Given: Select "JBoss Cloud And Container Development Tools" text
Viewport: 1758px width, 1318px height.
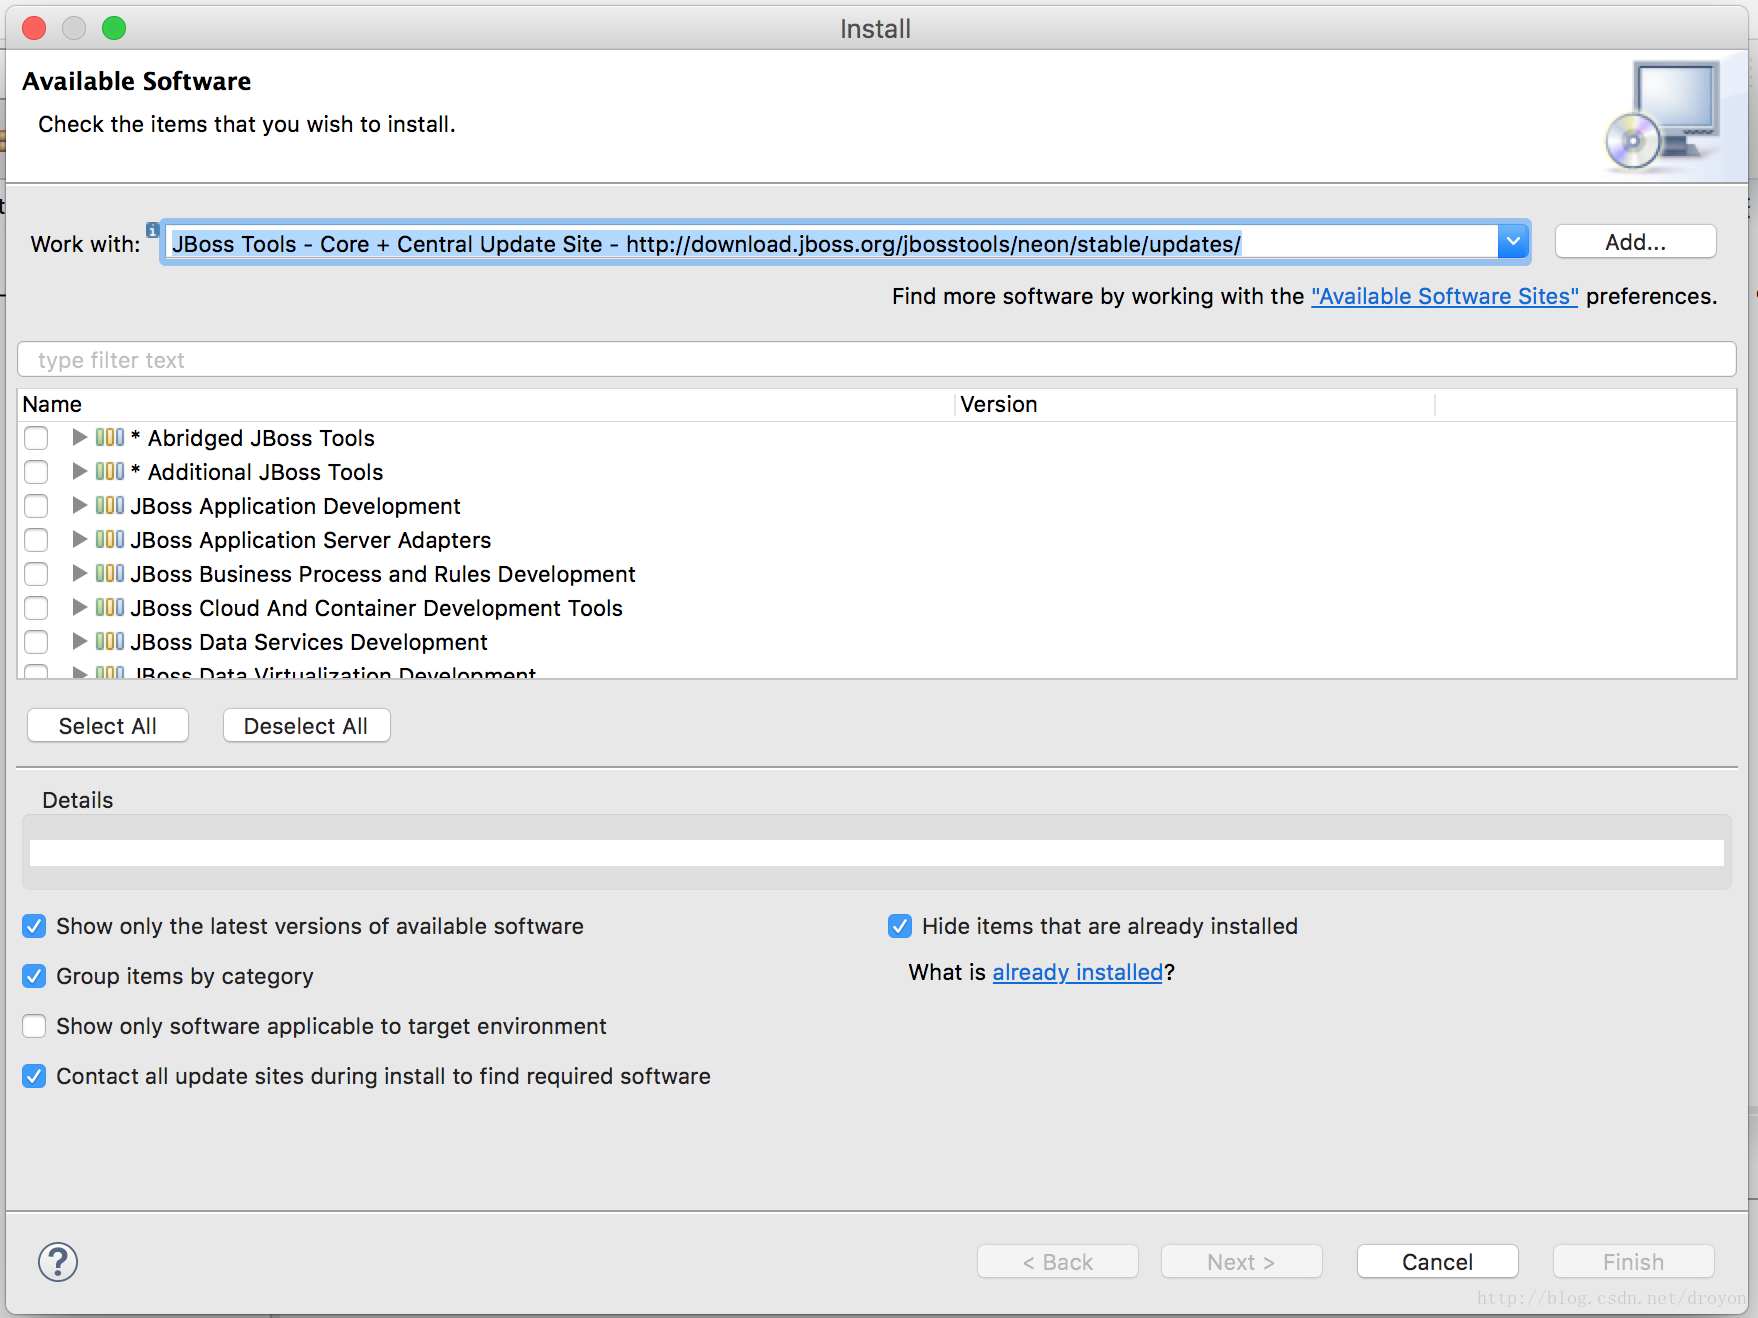Looking at the screenshot, I should tap(376, 608).
